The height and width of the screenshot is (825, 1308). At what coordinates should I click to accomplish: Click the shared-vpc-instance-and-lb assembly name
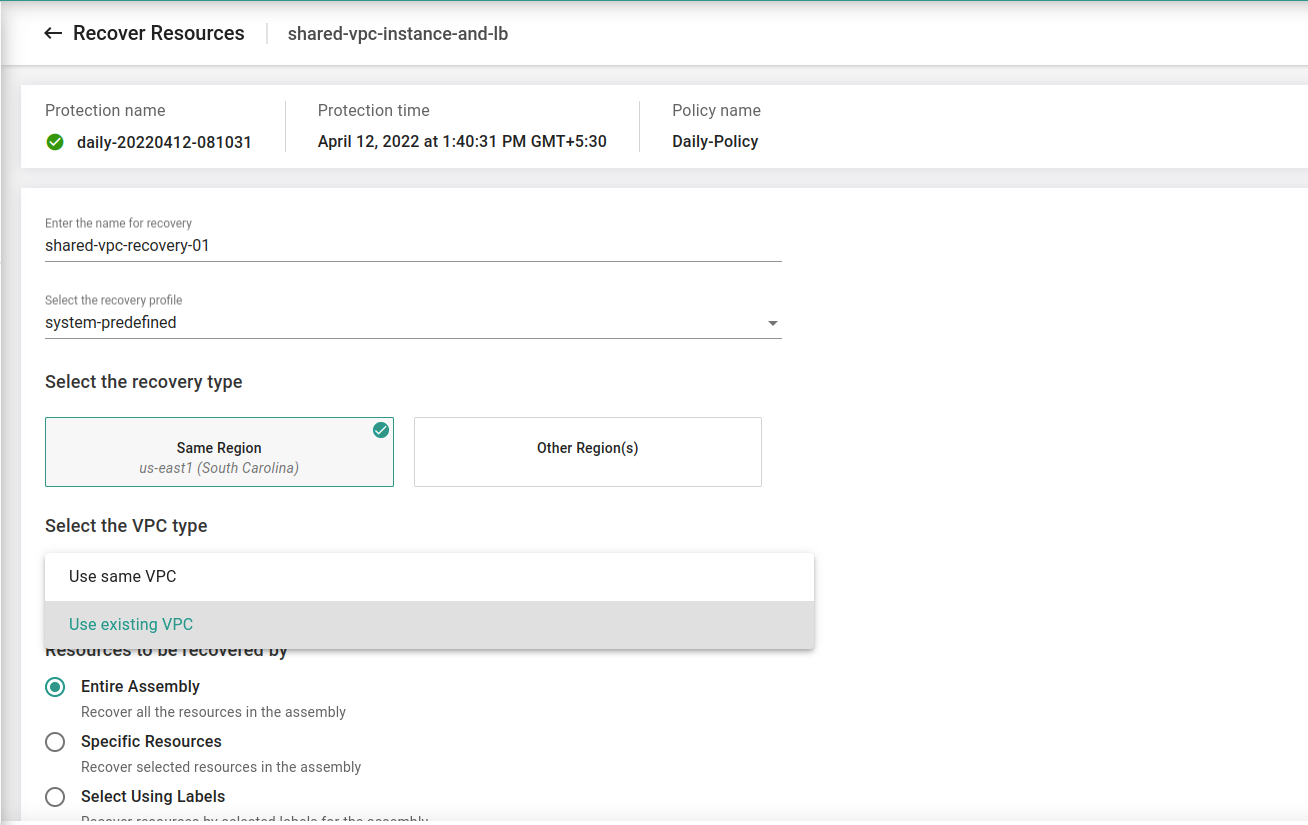[x=398, y=34]
